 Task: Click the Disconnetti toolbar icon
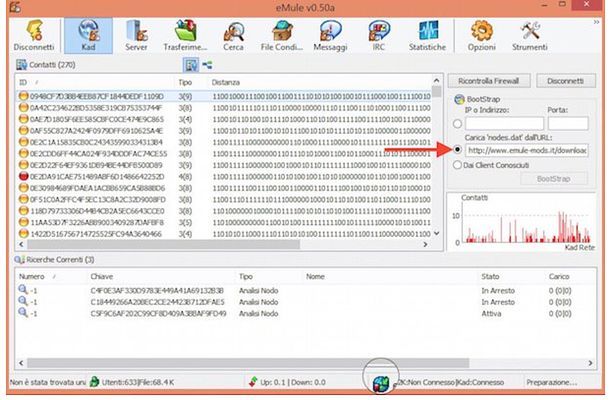click(x=34, y=36)
